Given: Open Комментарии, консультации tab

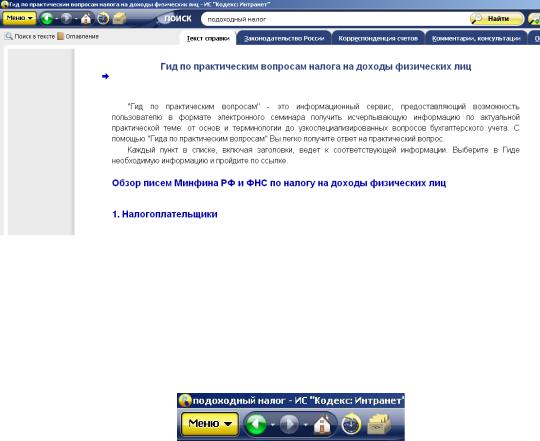Looking at the screenshot, I should click(476, 38).
